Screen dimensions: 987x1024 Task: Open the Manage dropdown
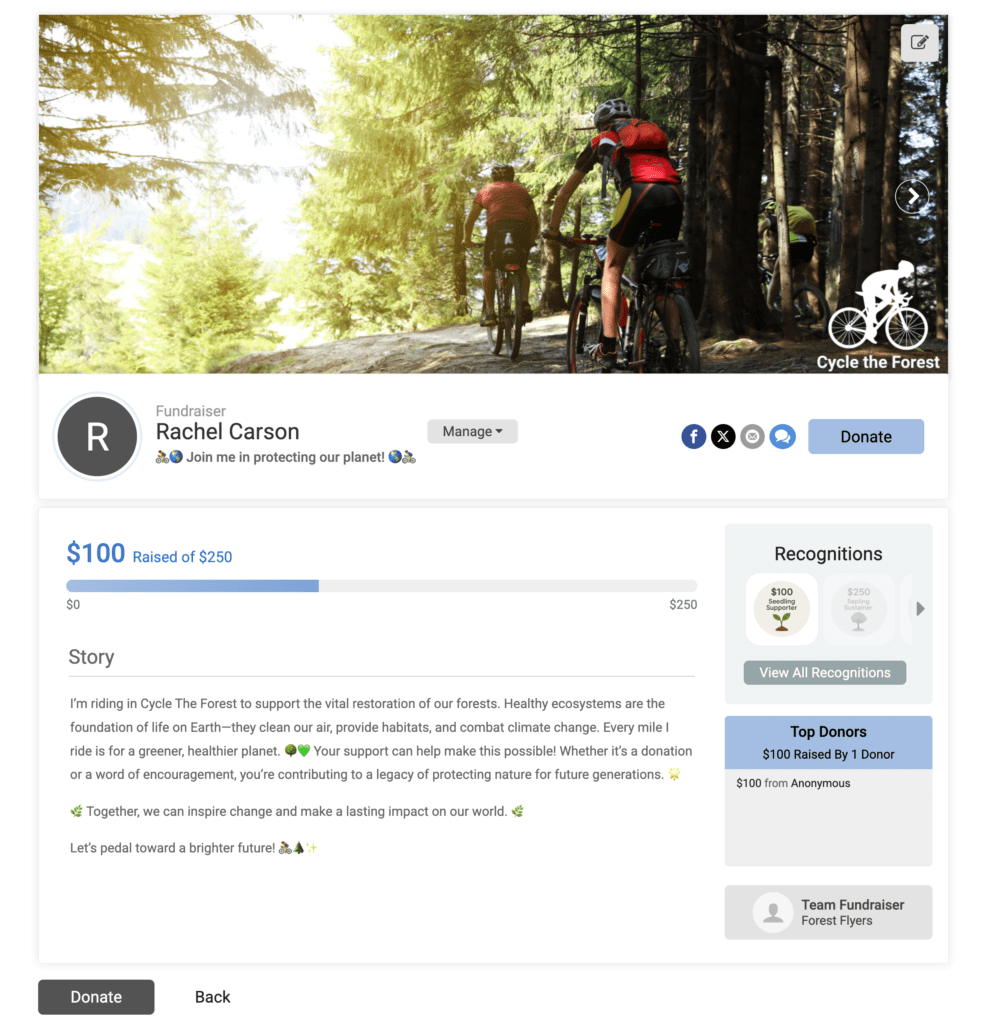(472, 432)
